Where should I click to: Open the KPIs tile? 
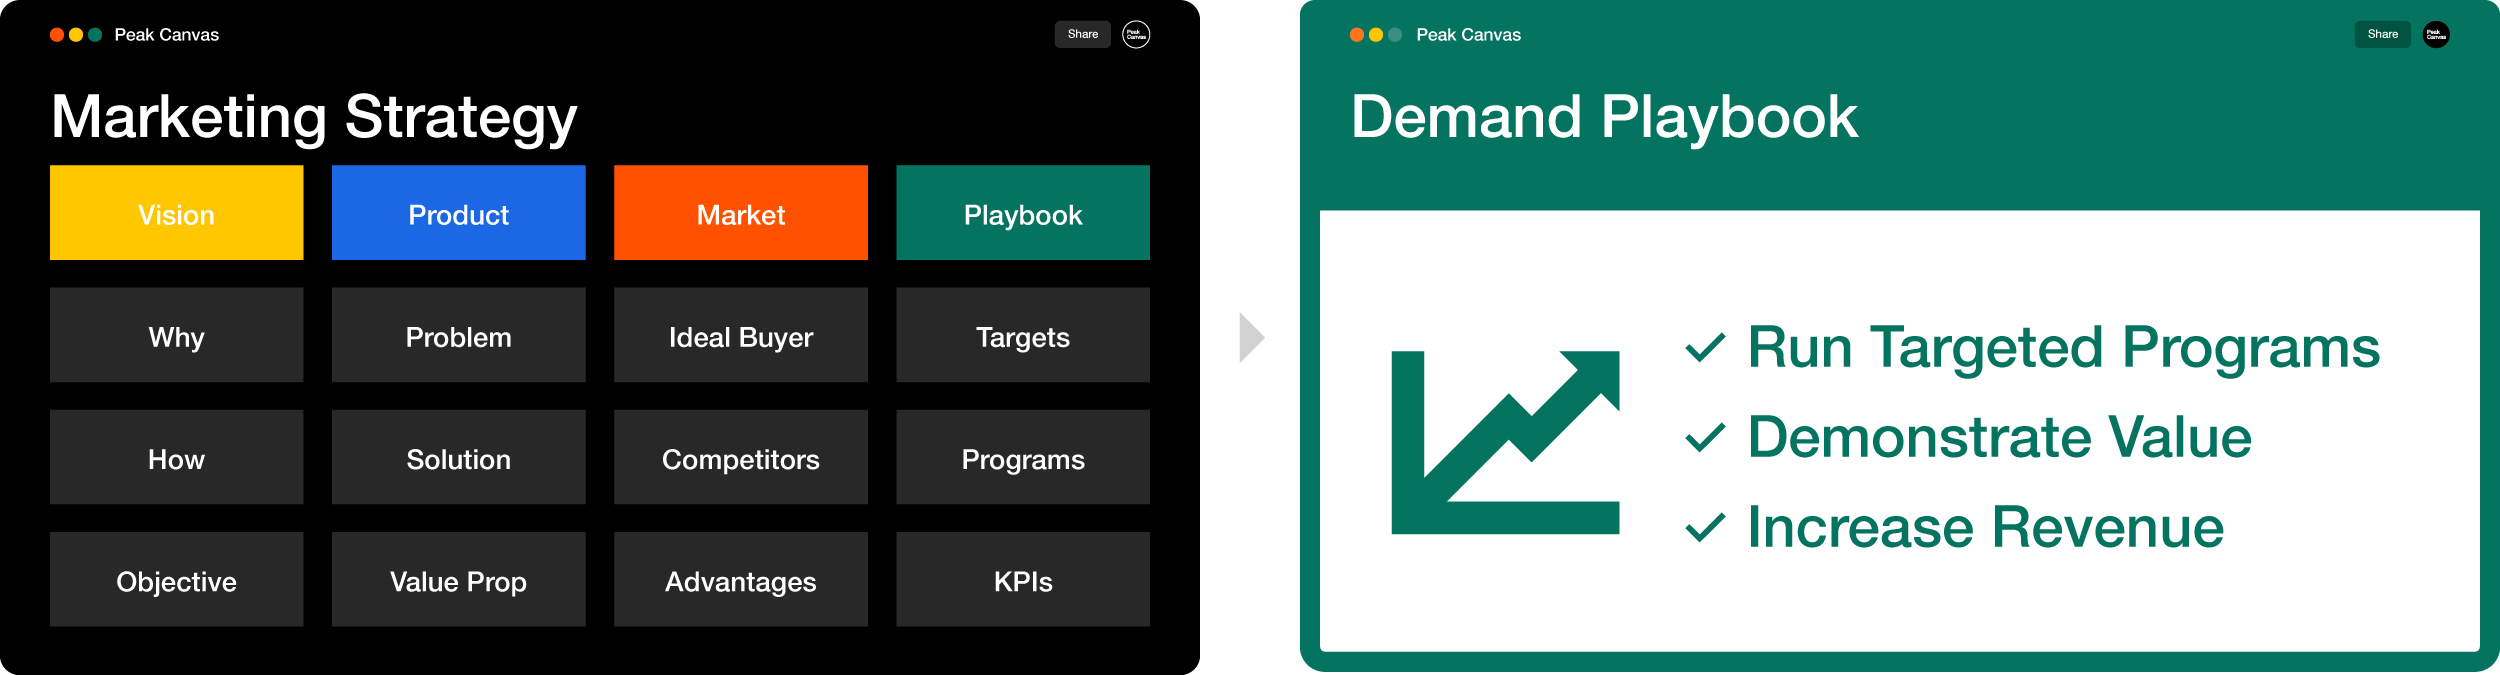click(x=1022, y=580)
